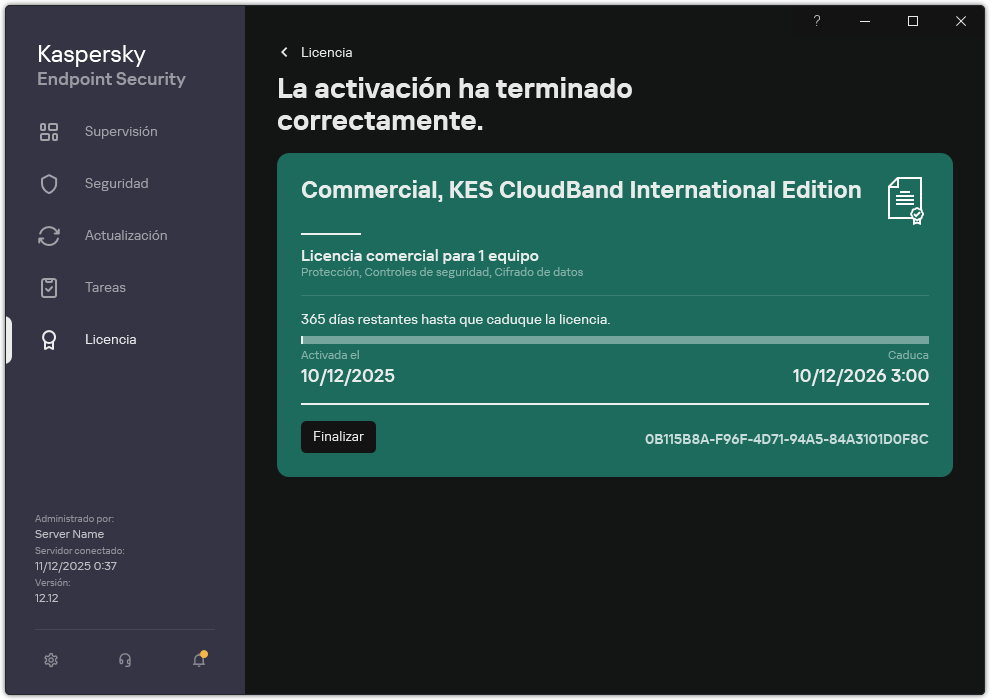The width and height of the screenshot is (990, 700).
Task: Select the license key 0B115B8A text
Action: tap(786, 438)
